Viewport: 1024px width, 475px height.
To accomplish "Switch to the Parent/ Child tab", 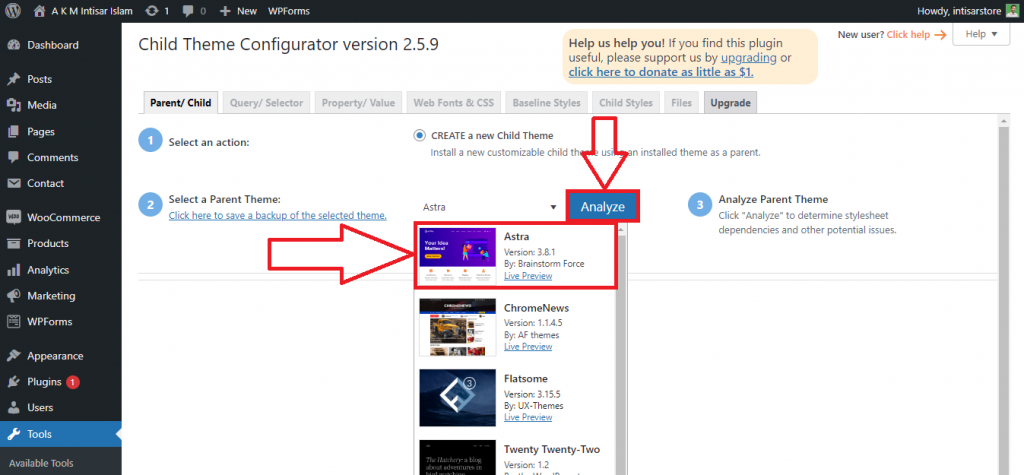I will [181, 103].
